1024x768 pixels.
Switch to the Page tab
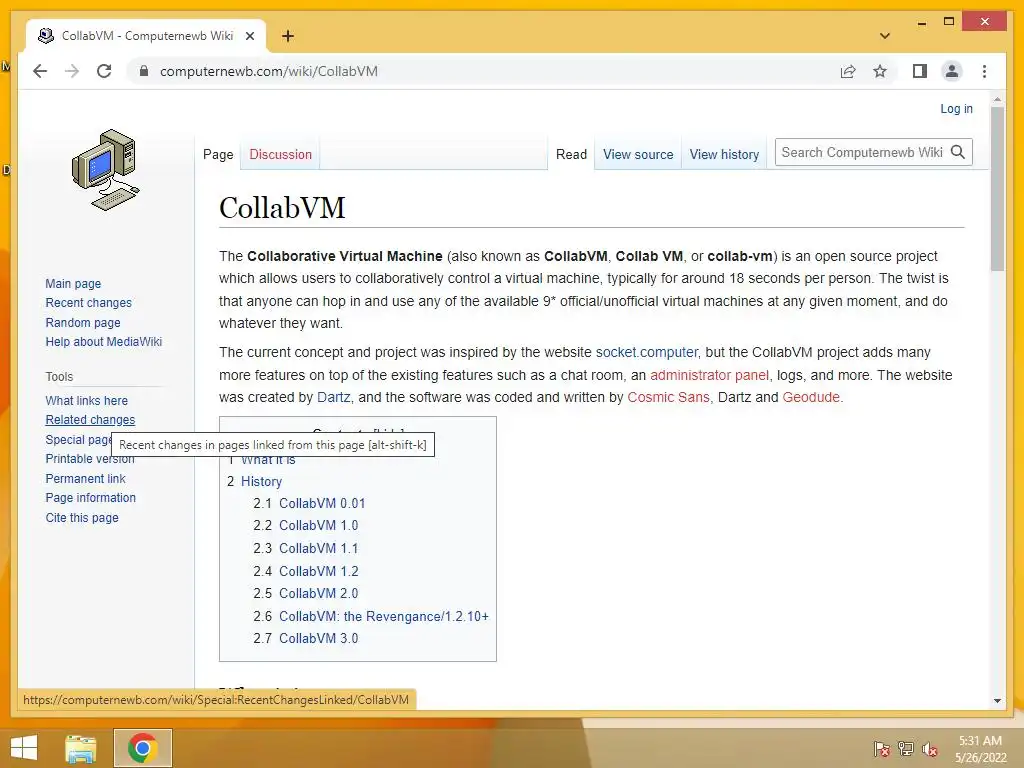point(218,154)
